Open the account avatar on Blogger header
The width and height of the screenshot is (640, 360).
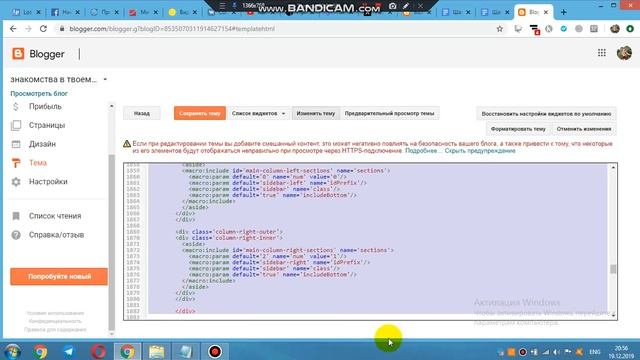point(624,53)
